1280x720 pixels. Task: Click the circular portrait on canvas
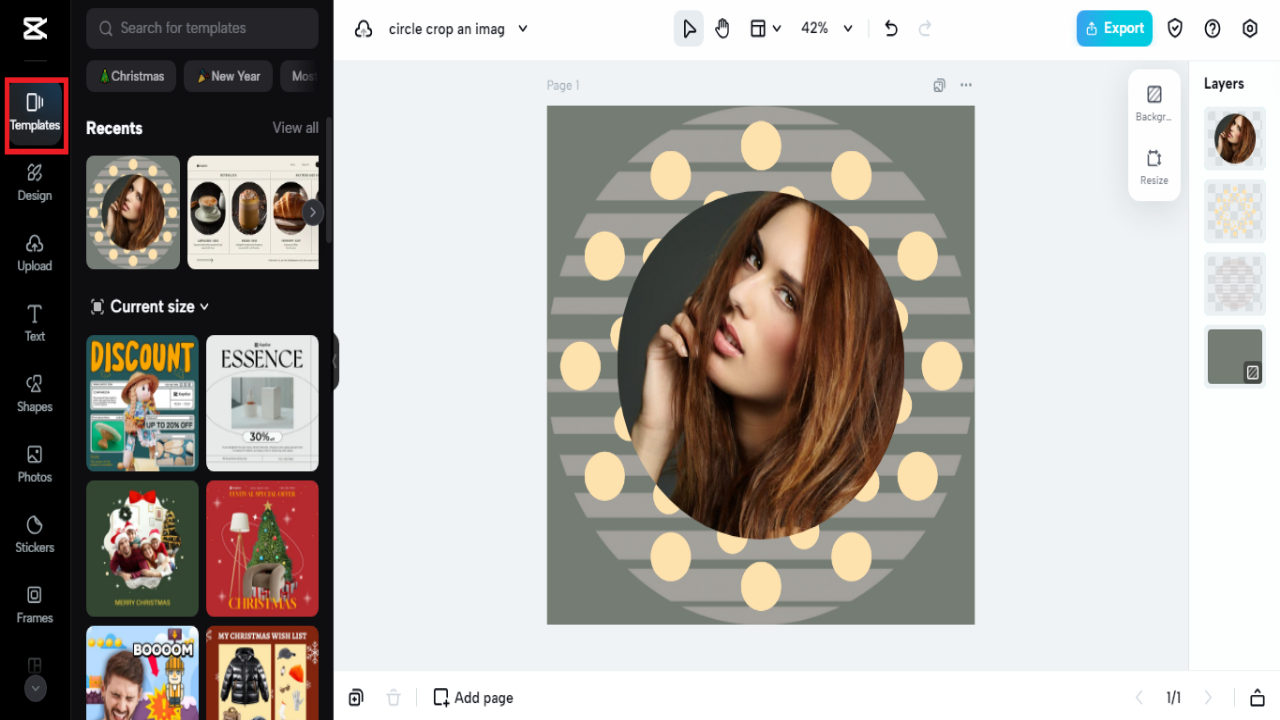(x=761, y=365)
